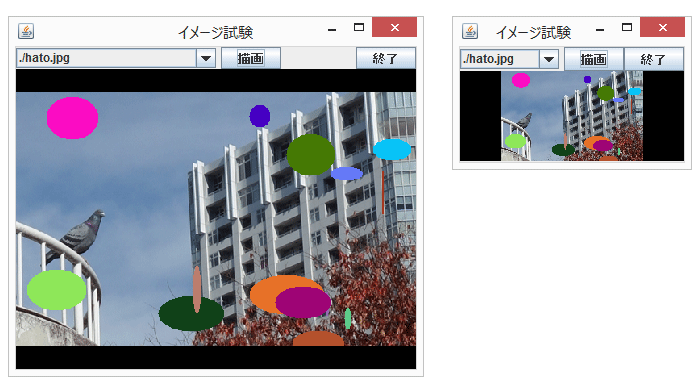Viewport: 700px width, 380px height.
Task: Click the 描画 button in the small window
Action: pos(593,59)
